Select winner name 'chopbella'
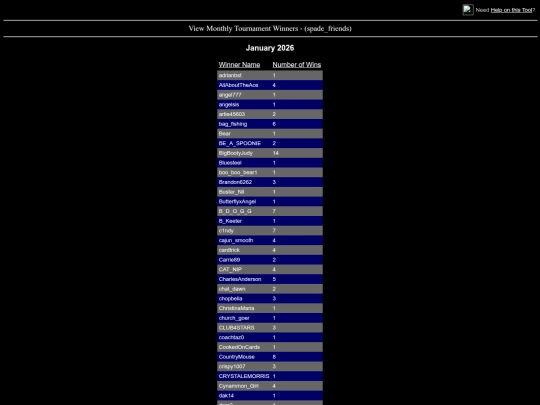Image resolution: width=540 pixels, height=405 pixels. coord(230,299)
